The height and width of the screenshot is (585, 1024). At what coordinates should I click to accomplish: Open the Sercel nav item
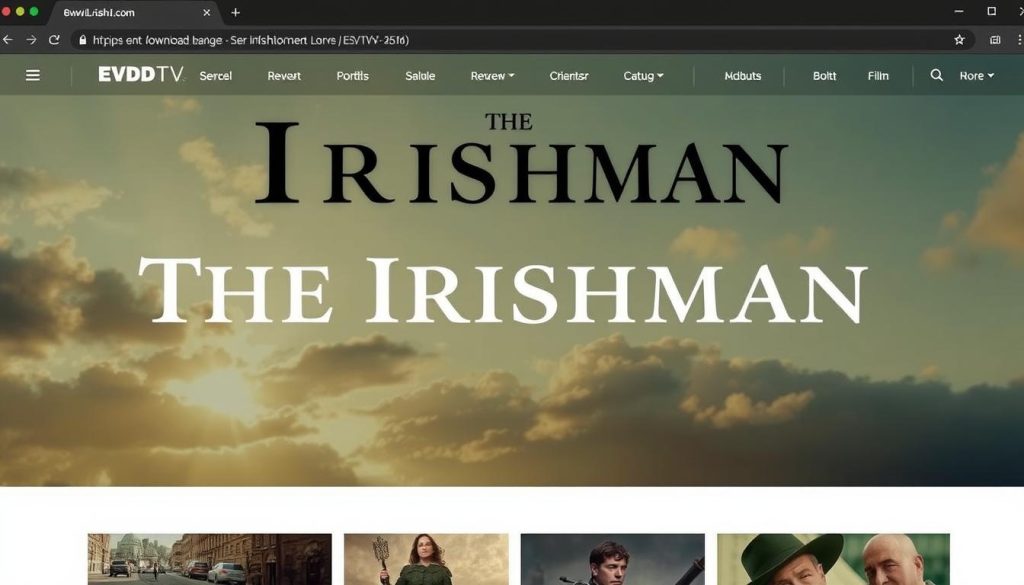216,76
